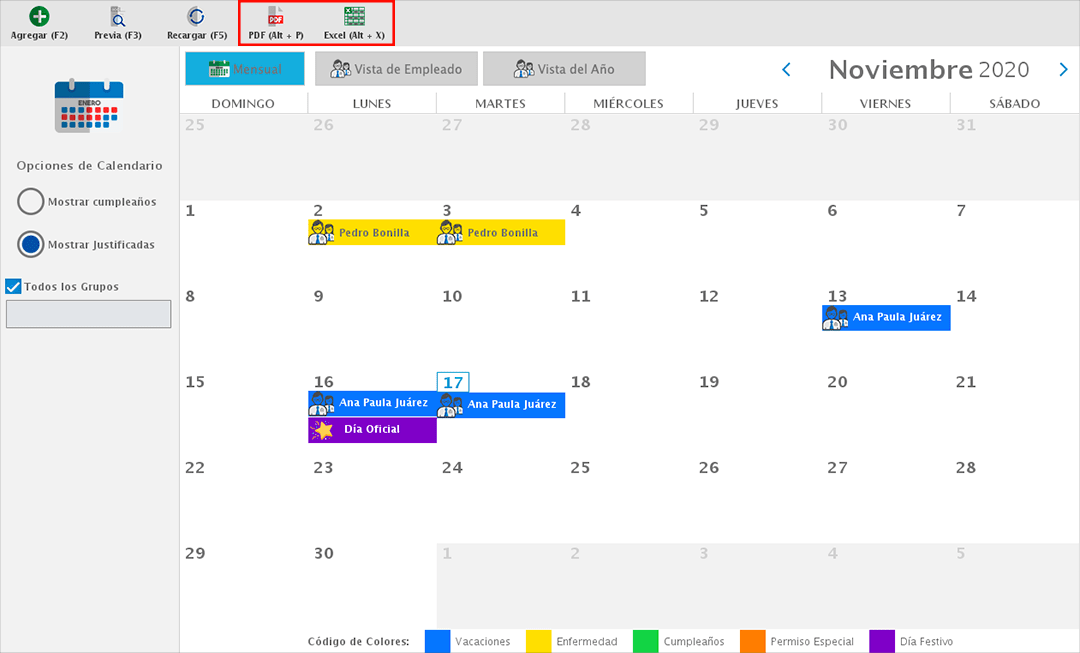Click the blue Vacaciones color swatch
1080x653 pixels.
(438, 641)
